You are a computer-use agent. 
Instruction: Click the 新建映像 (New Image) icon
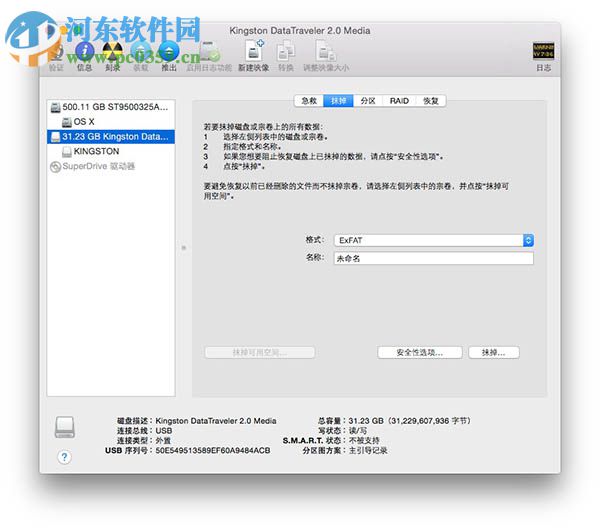[x=254, y=51]
